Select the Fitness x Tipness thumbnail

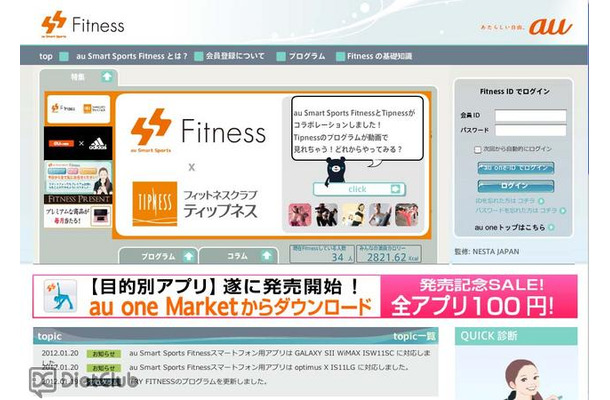tap(78, 109)
